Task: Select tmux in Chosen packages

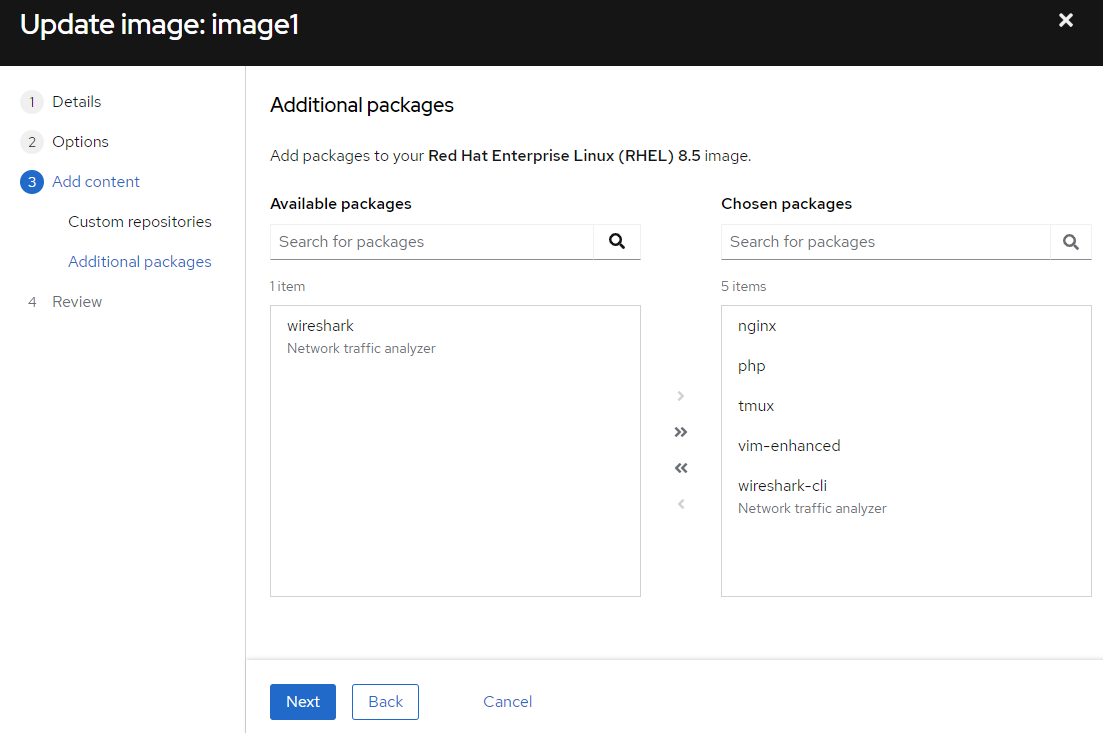Action: (756, 406)
